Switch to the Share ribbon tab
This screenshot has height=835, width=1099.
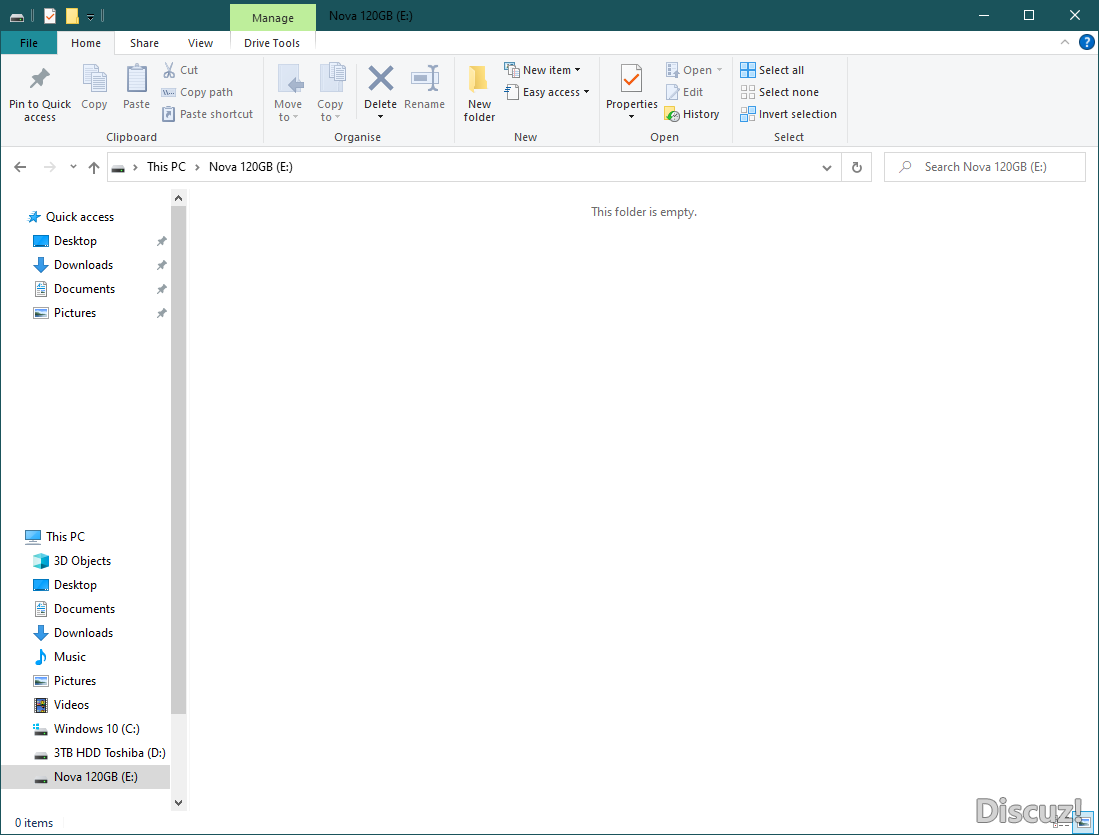(x=144, y=43)
